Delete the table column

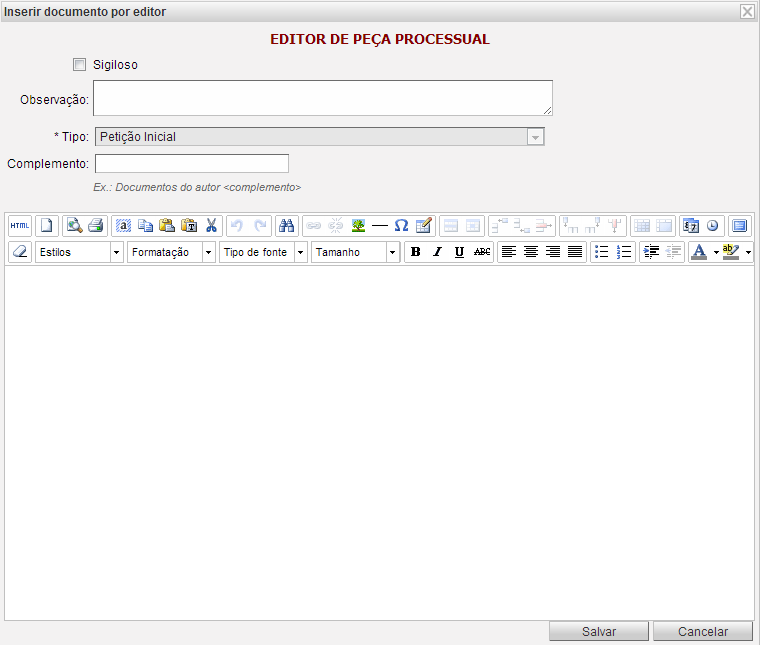tap(615, 226)
